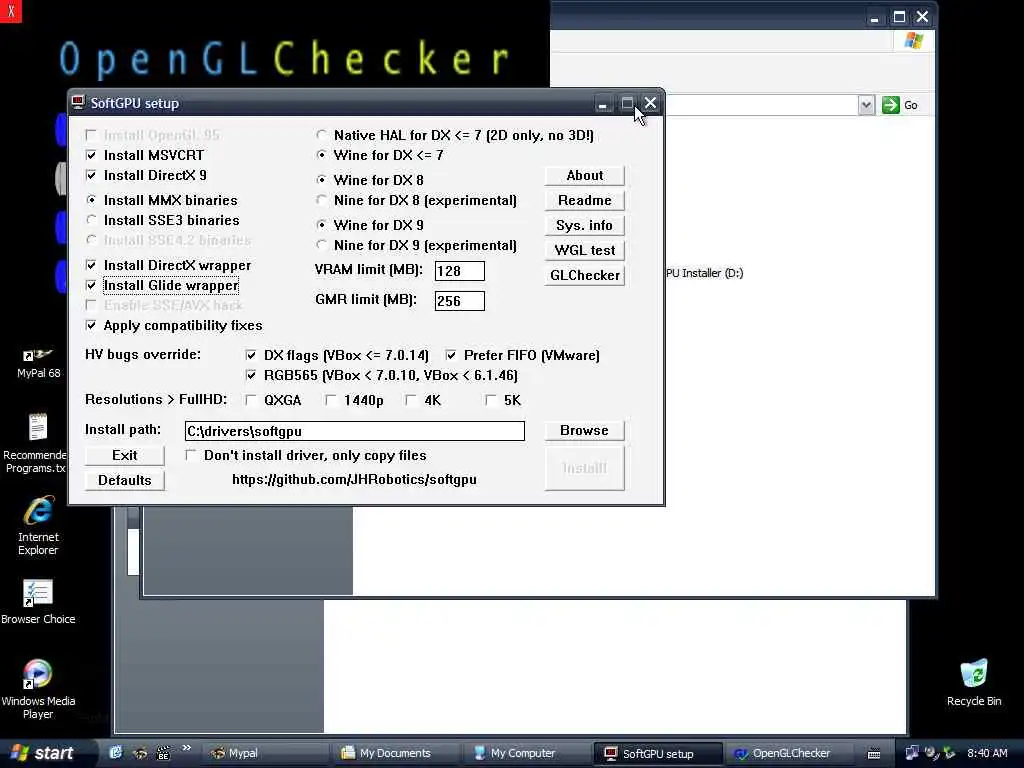Viewport: 1024px width, 768px height.
Task: Enable QXGA resolution checkbox
Action: 251,400
